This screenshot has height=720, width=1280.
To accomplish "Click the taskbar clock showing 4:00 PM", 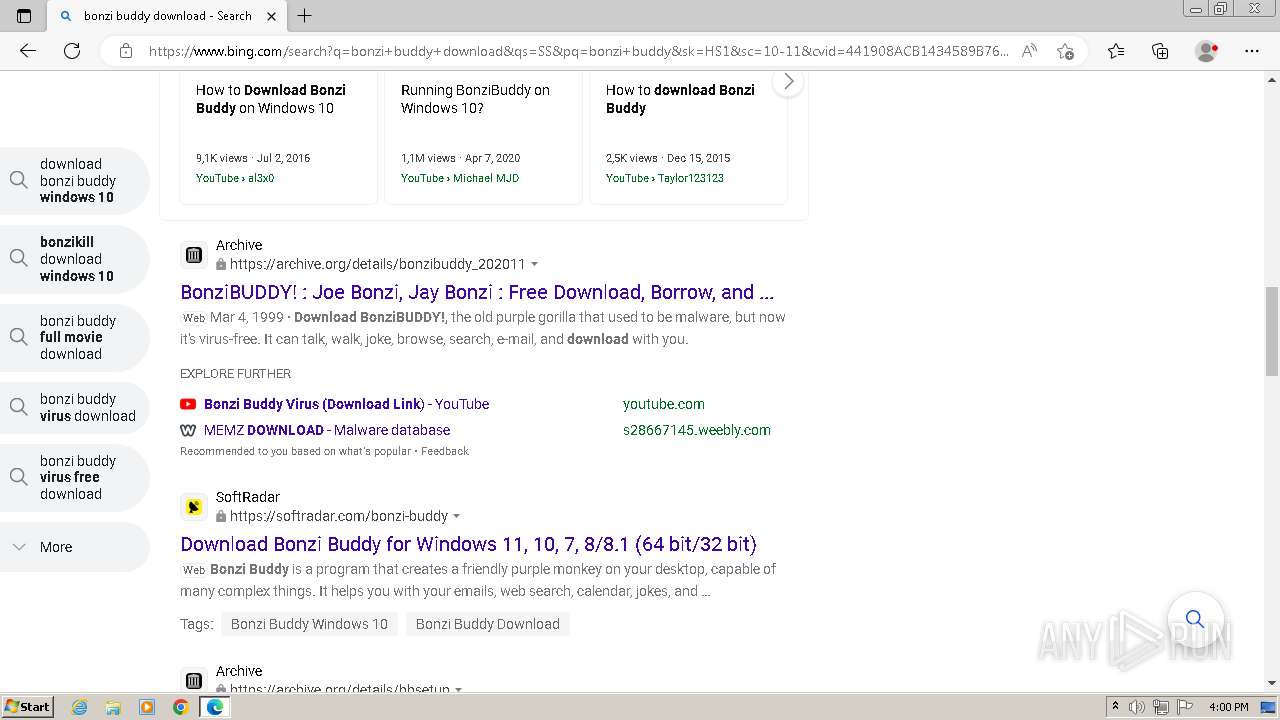I will click(x=1228, y=707).
